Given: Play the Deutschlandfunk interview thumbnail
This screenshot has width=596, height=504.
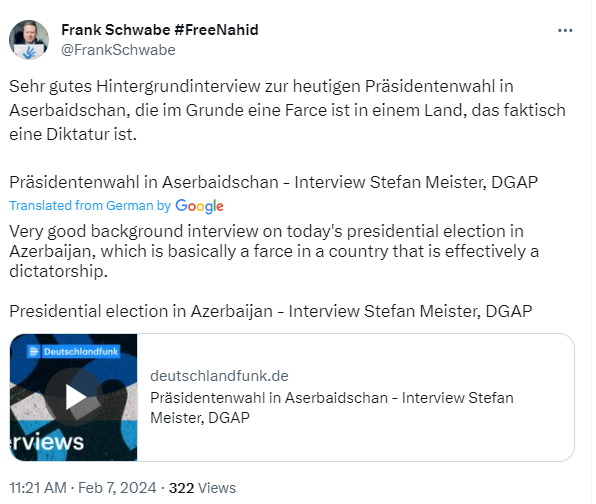Looking at the screenshot, I should (x=74, y=397).
